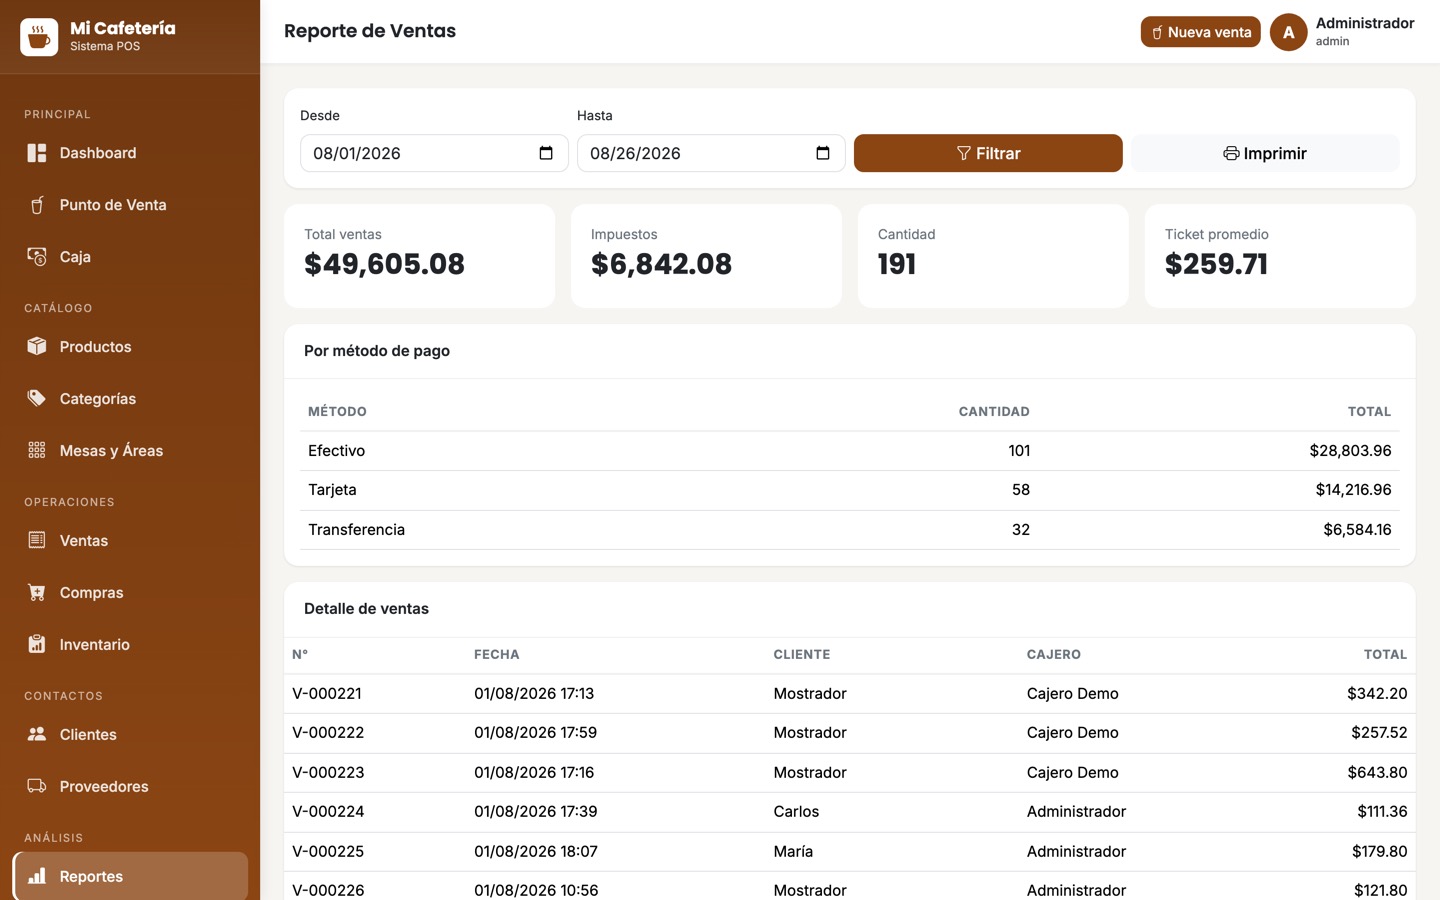Open Proveedores in the sidebar

tap(130, 786)
